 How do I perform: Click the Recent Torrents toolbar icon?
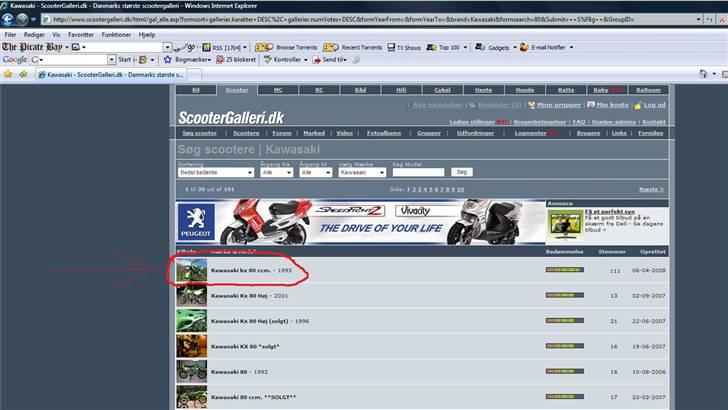354,47
